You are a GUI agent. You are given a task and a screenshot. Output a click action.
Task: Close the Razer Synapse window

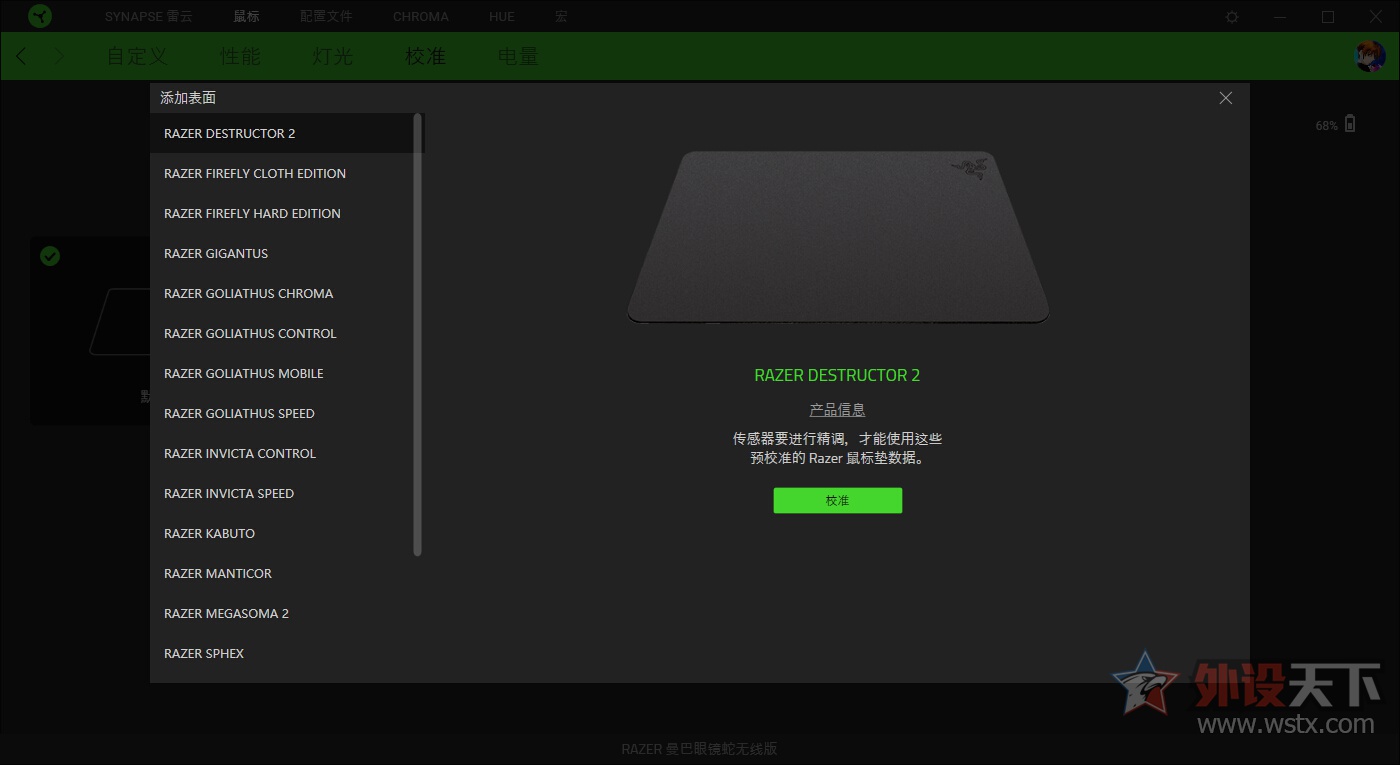point(1376,17)
